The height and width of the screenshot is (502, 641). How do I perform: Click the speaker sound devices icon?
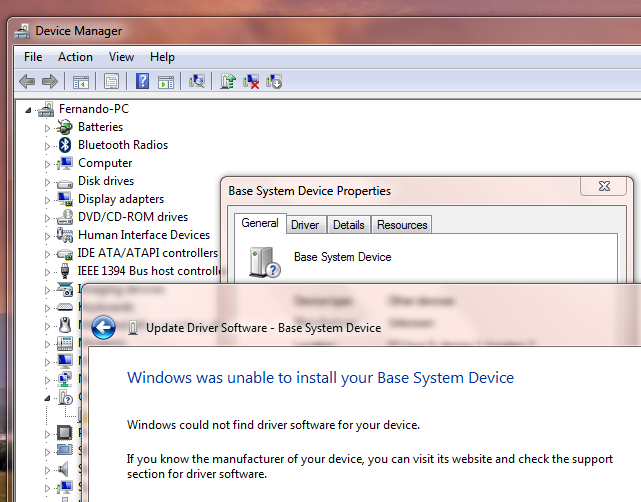63,469
